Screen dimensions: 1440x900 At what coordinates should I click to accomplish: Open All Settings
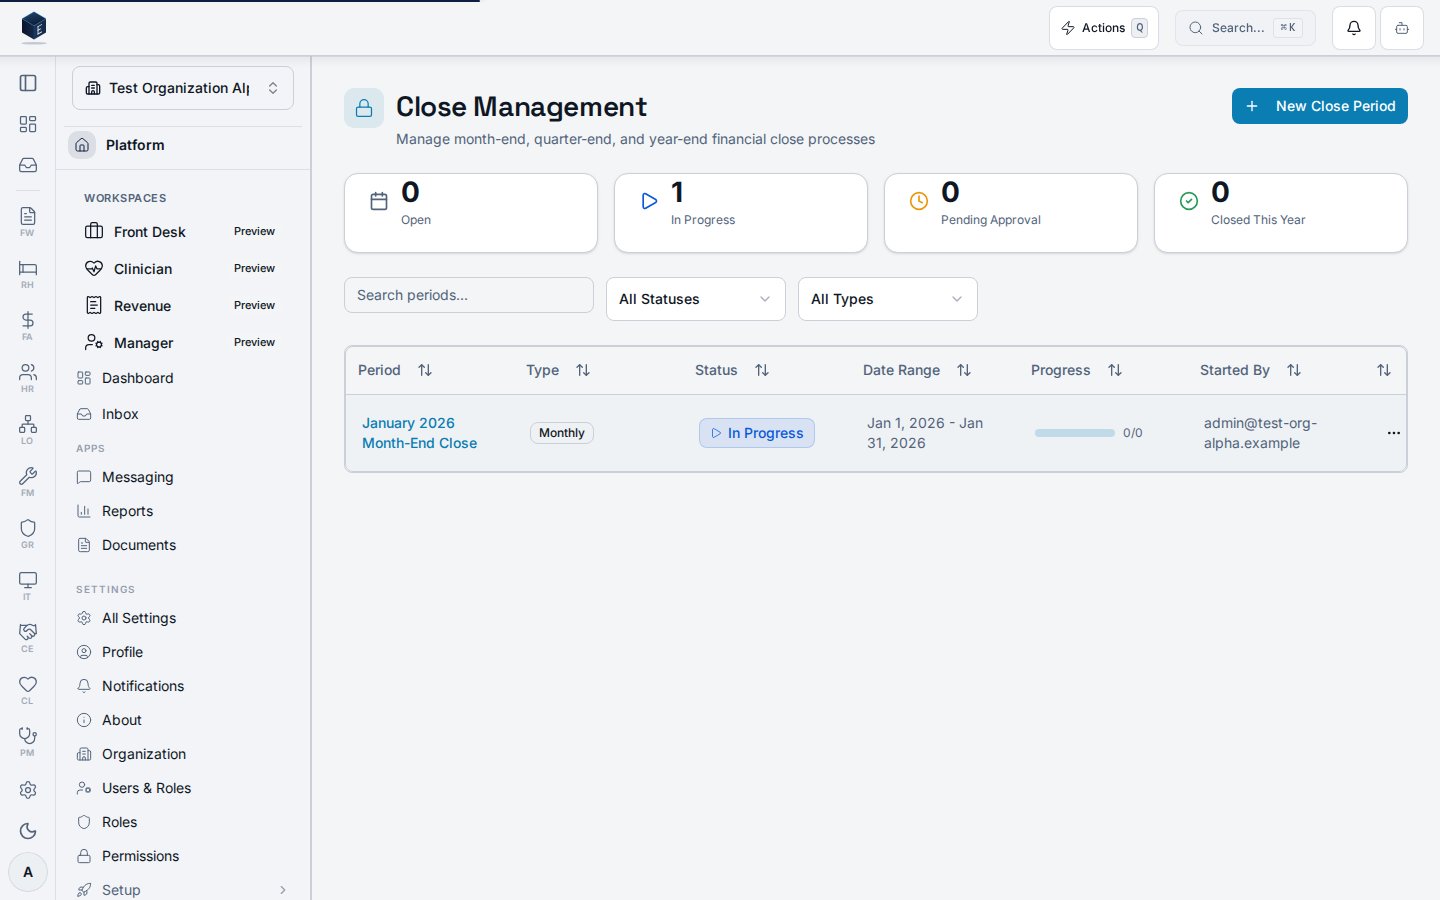pyautogui.click(x=183, y=618)
